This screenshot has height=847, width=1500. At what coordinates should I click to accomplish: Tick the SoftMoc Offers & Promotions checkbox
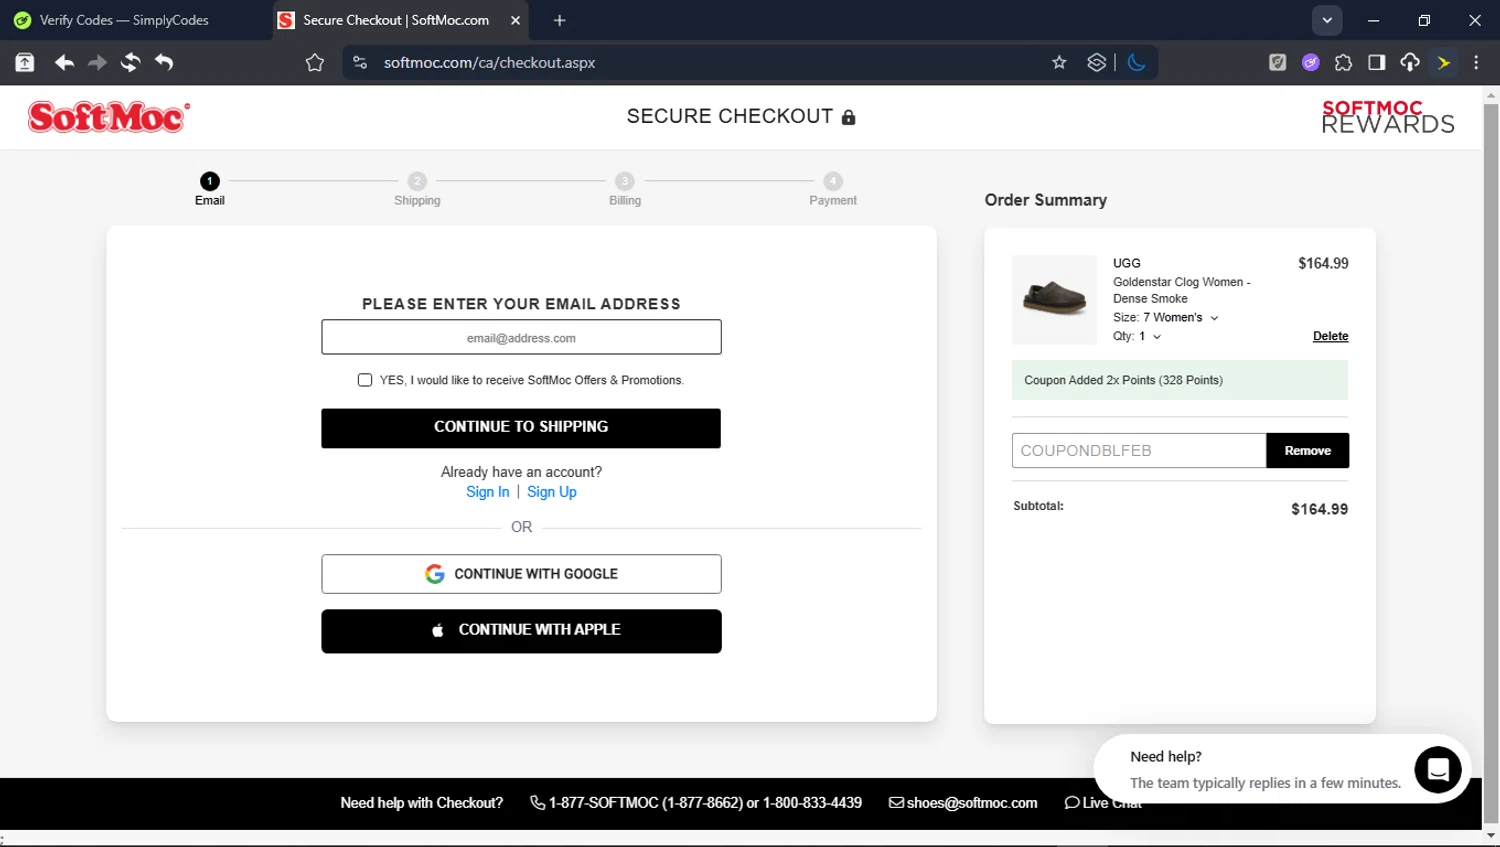point(365,380)
